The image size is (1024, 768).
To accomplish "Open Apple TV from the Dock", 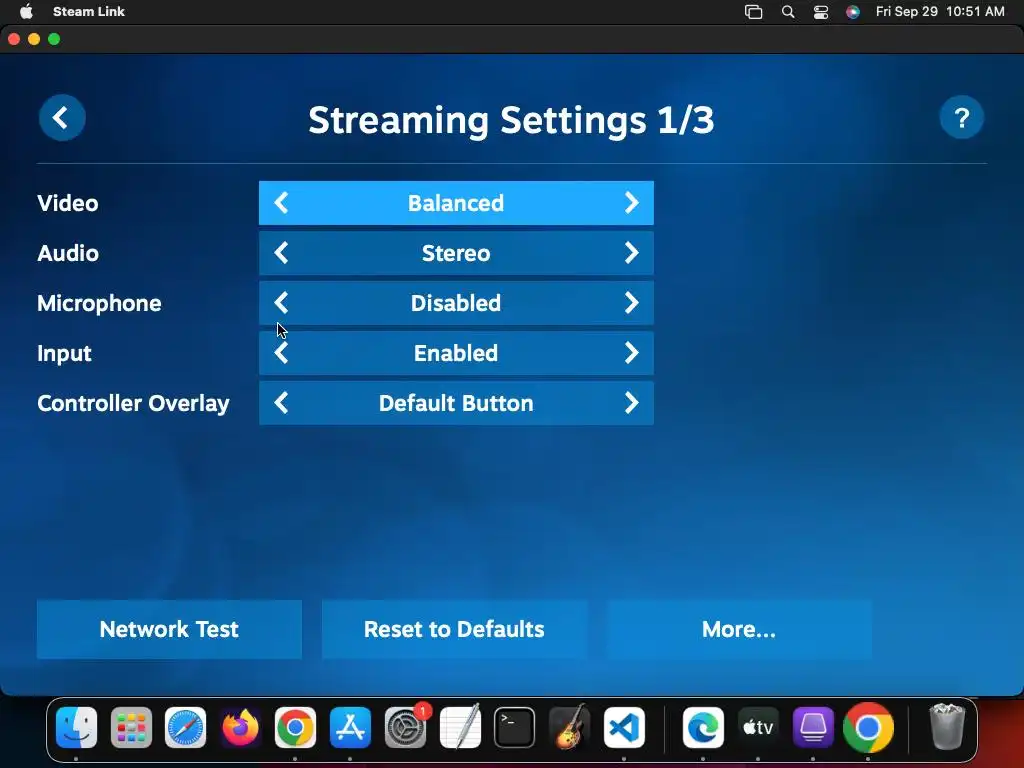I will click(x=758, y=728).
